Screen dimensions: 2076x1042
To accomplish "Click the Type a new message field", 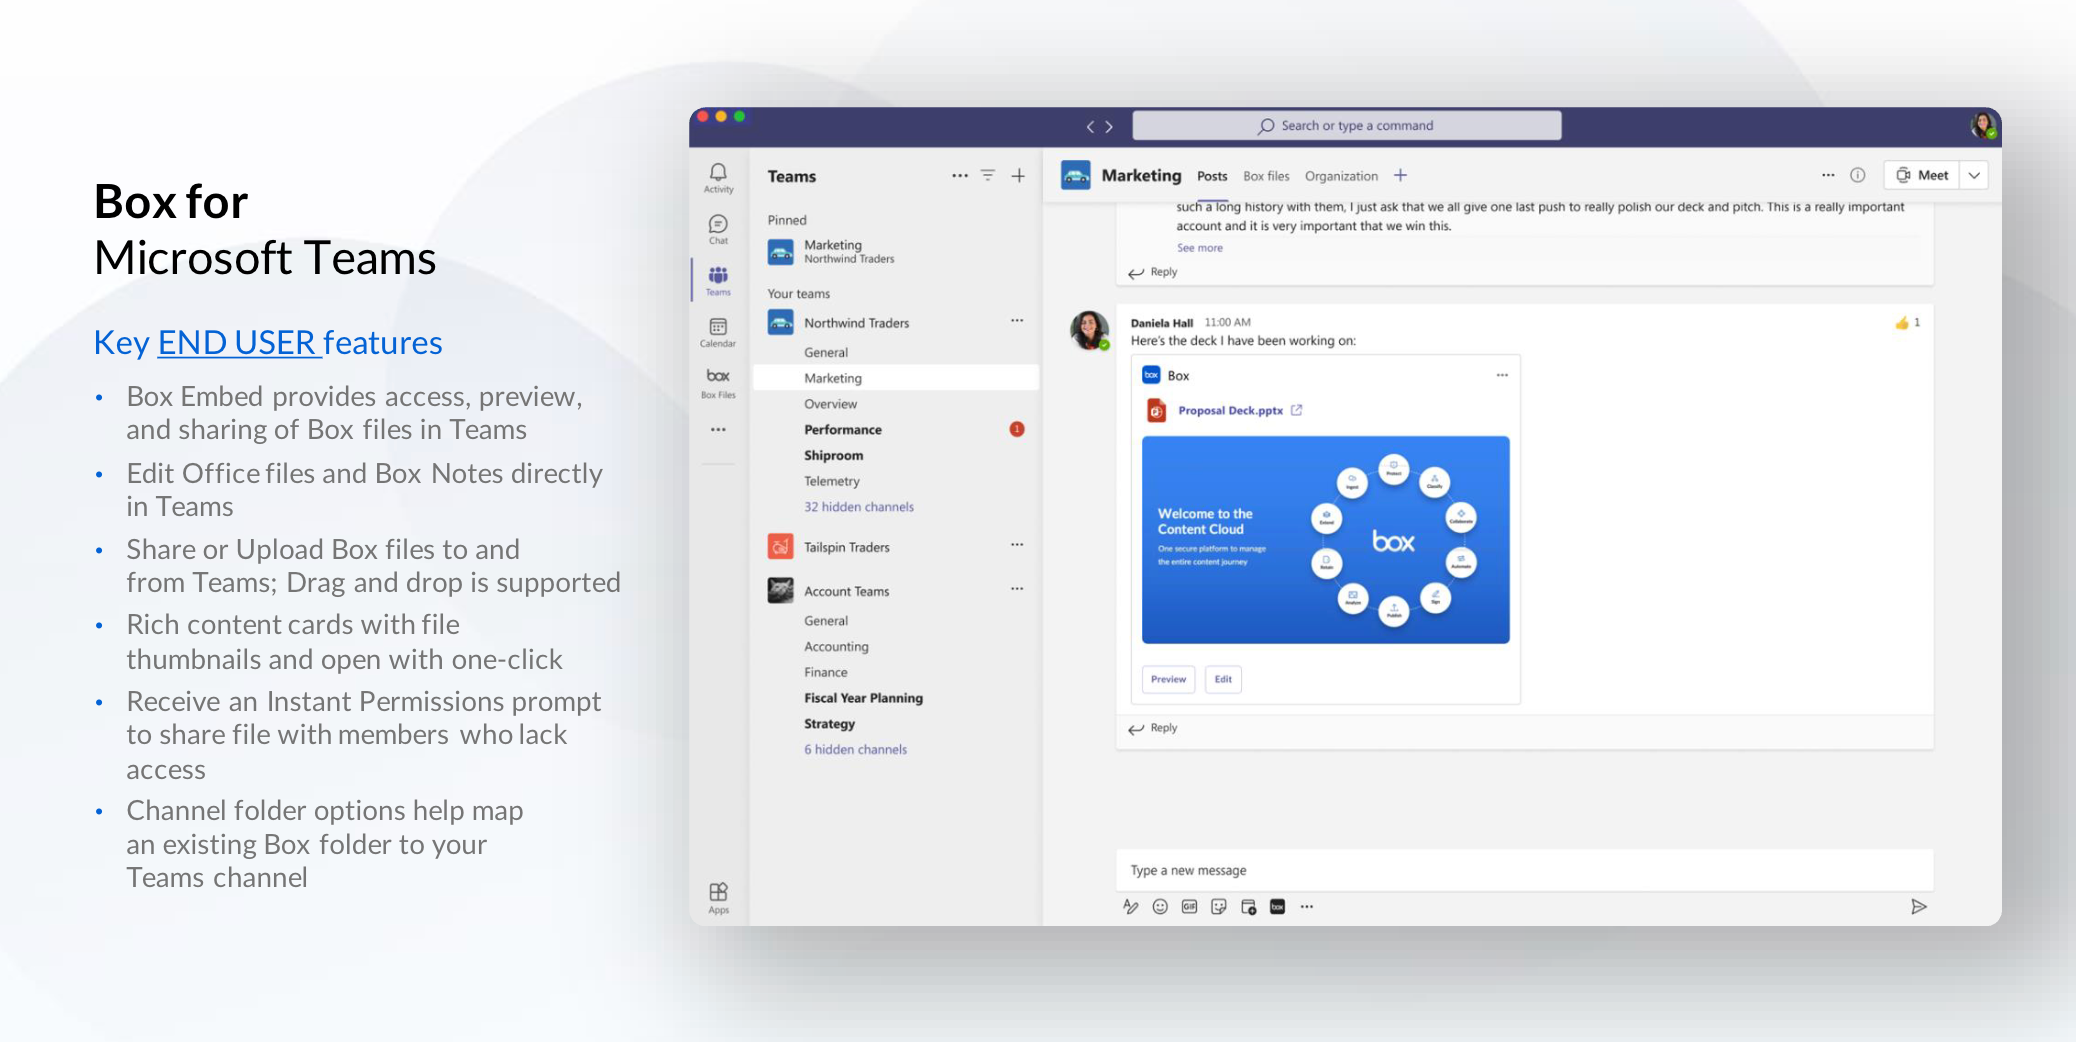I will tap(1524, 870).
